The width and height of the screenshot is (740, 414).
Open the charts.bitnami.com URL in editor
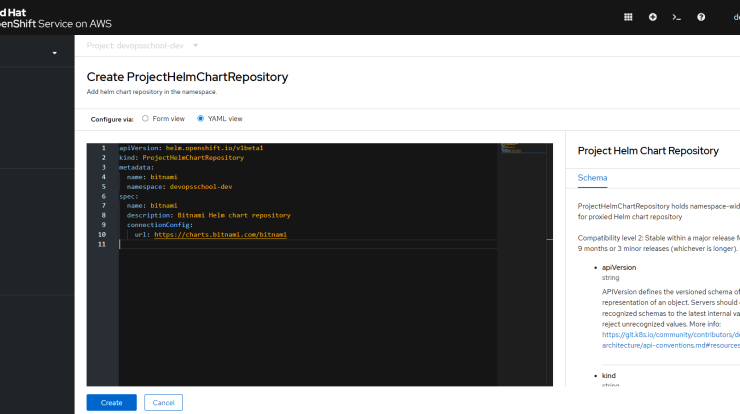click(x=220, y=235)
